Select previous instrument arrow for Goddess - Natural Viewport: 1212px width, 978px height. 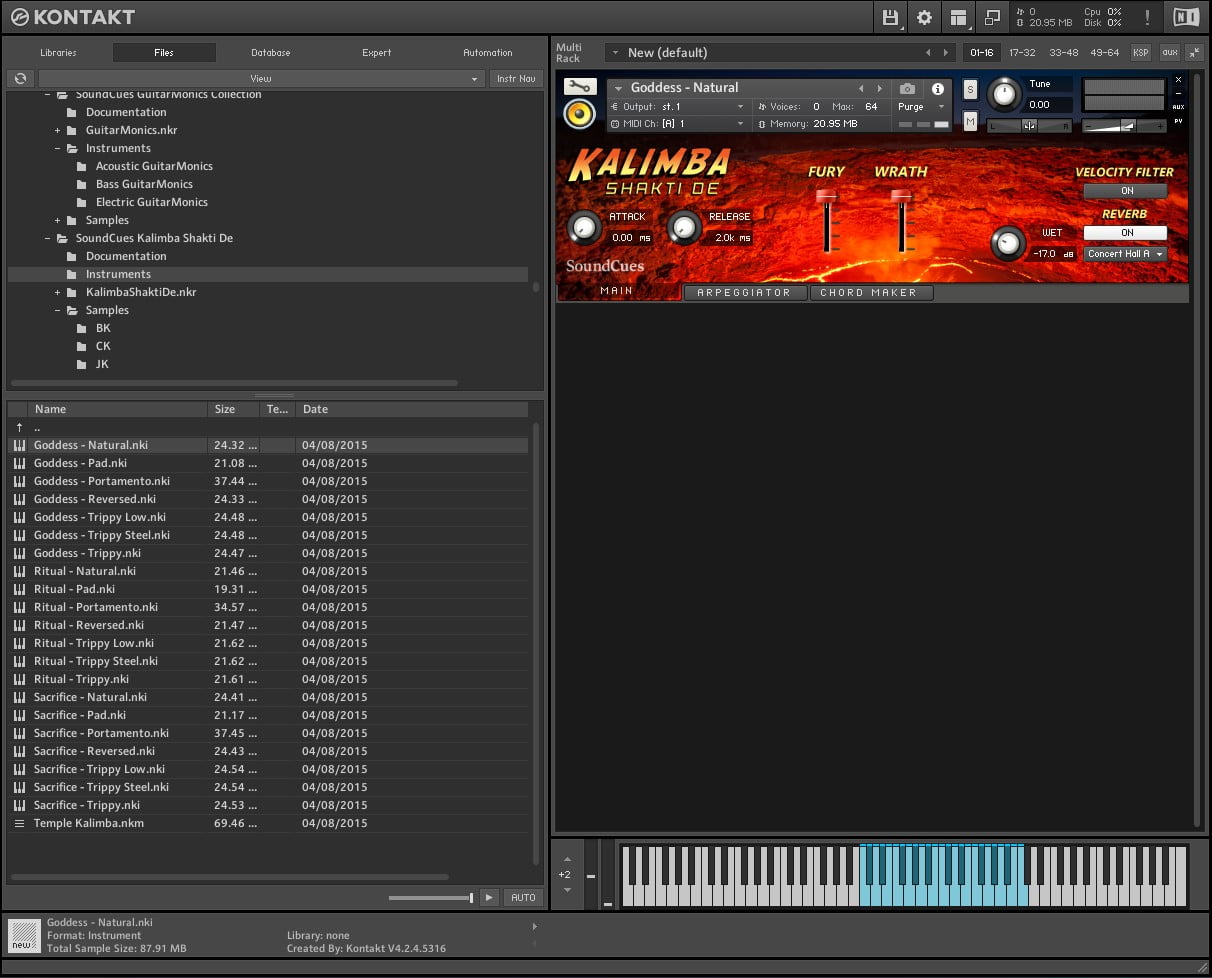[861, 89]
